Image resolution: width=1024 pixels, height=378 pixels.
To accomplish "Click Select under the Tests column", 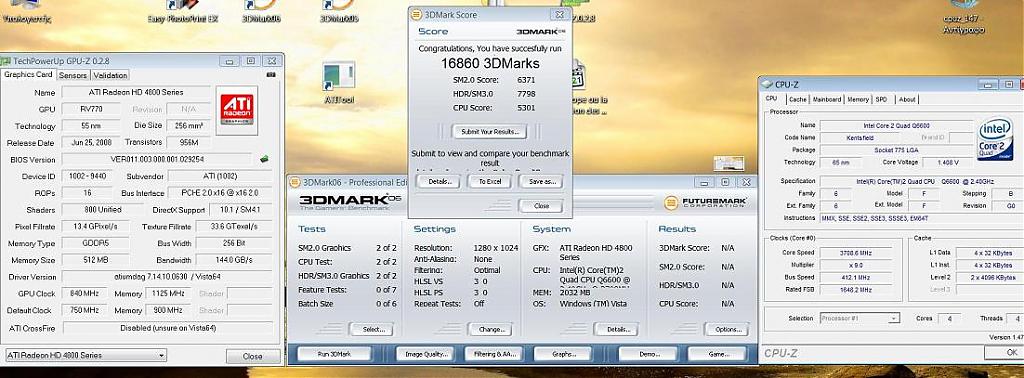I will point(373,330).
